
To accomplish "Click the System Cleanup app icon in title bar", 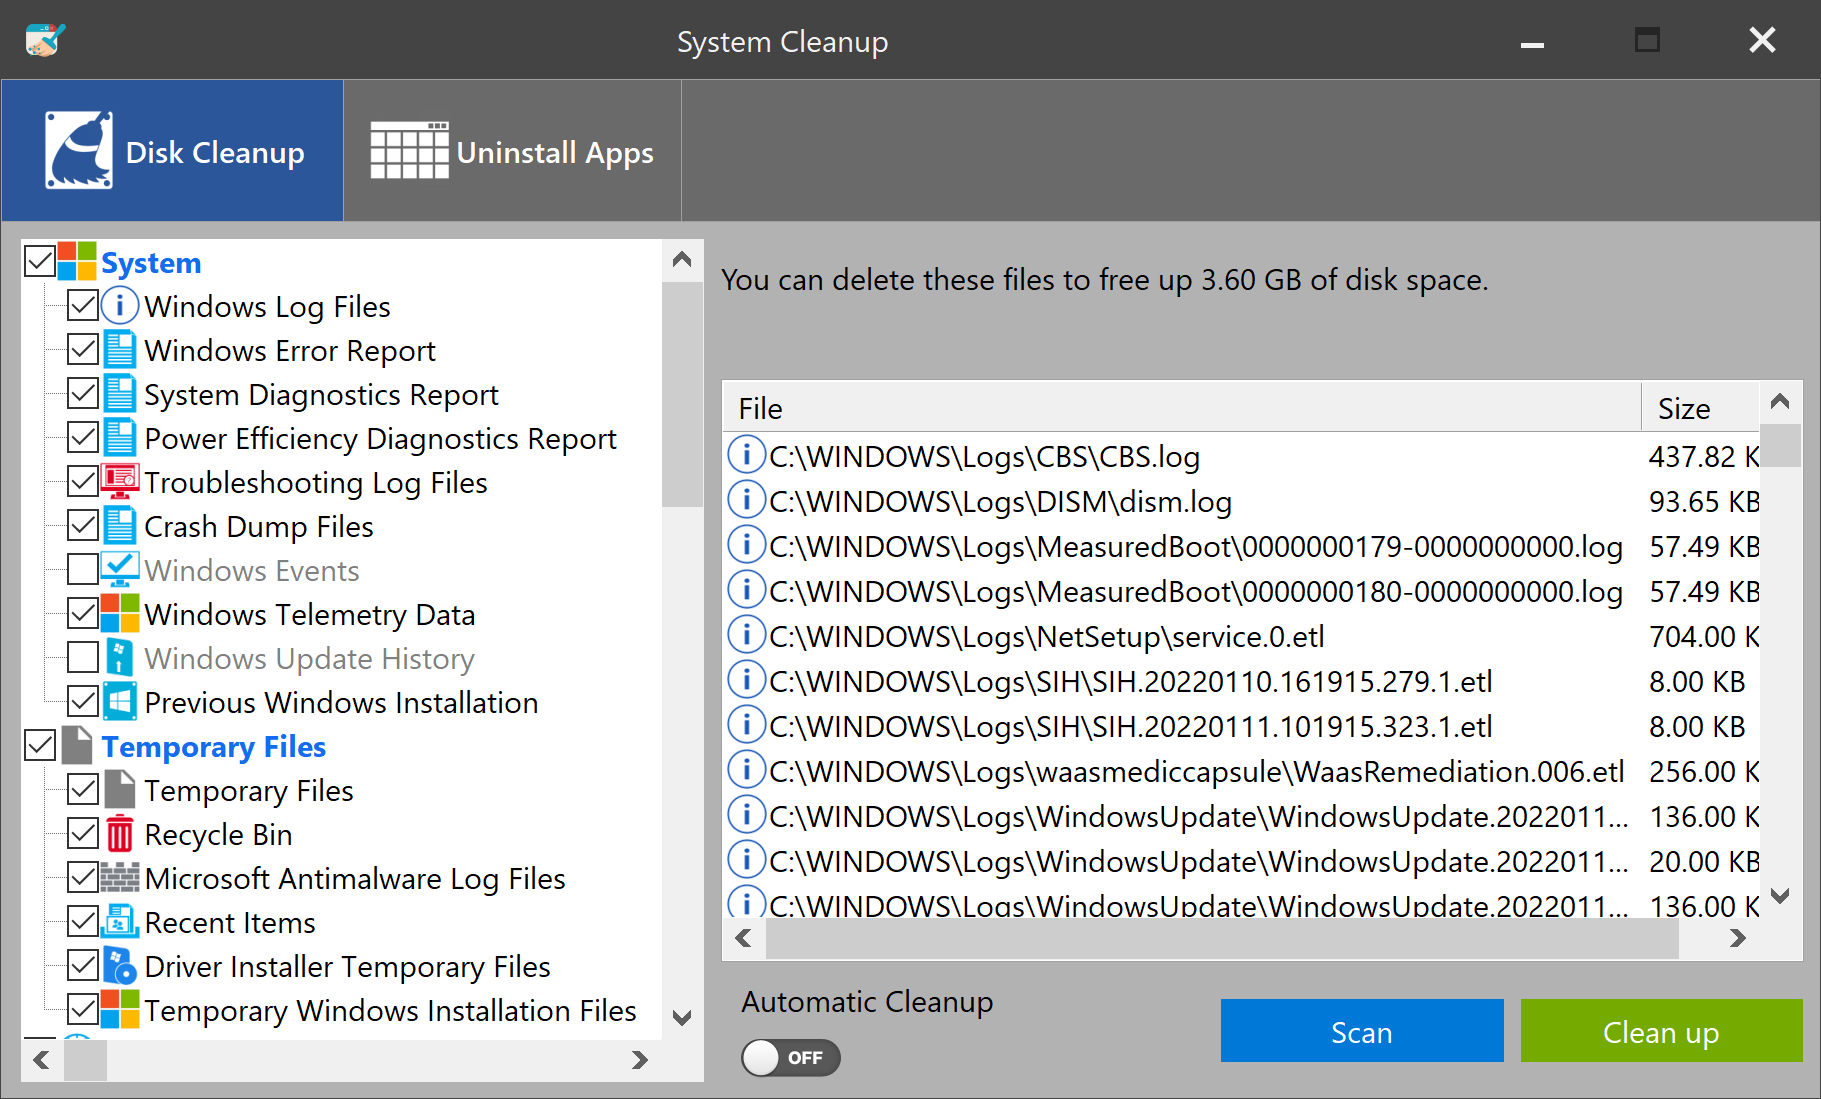I will point(45,40).
